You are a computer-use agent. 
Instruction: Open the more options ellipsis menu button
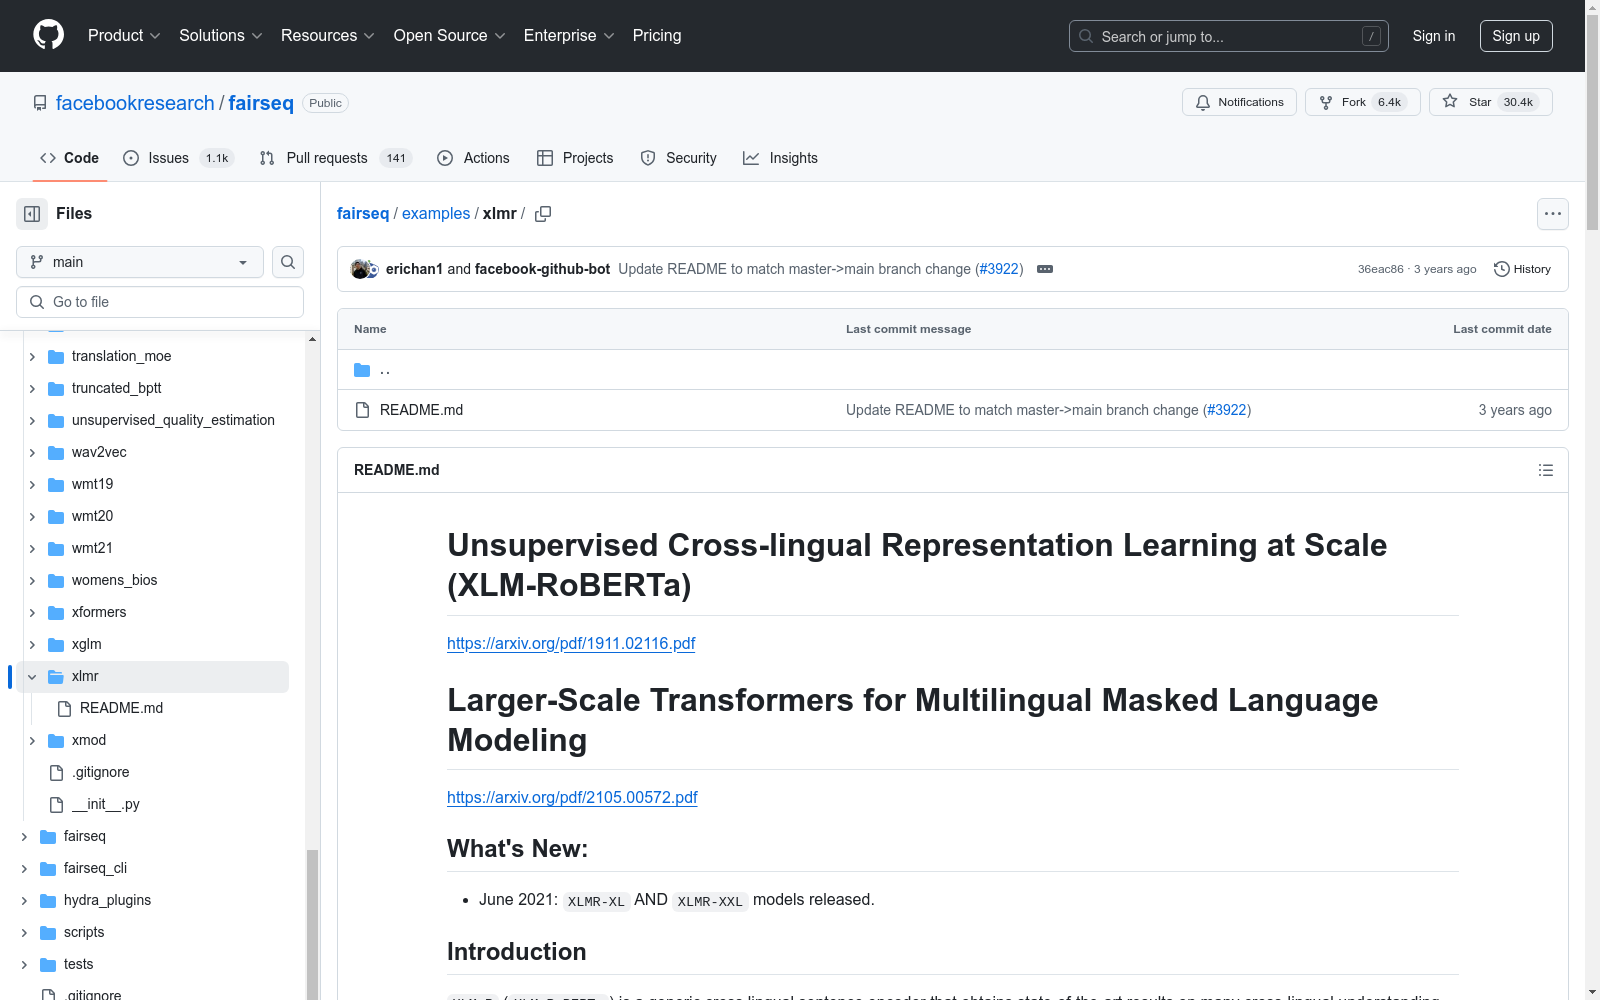[1552, 214]
